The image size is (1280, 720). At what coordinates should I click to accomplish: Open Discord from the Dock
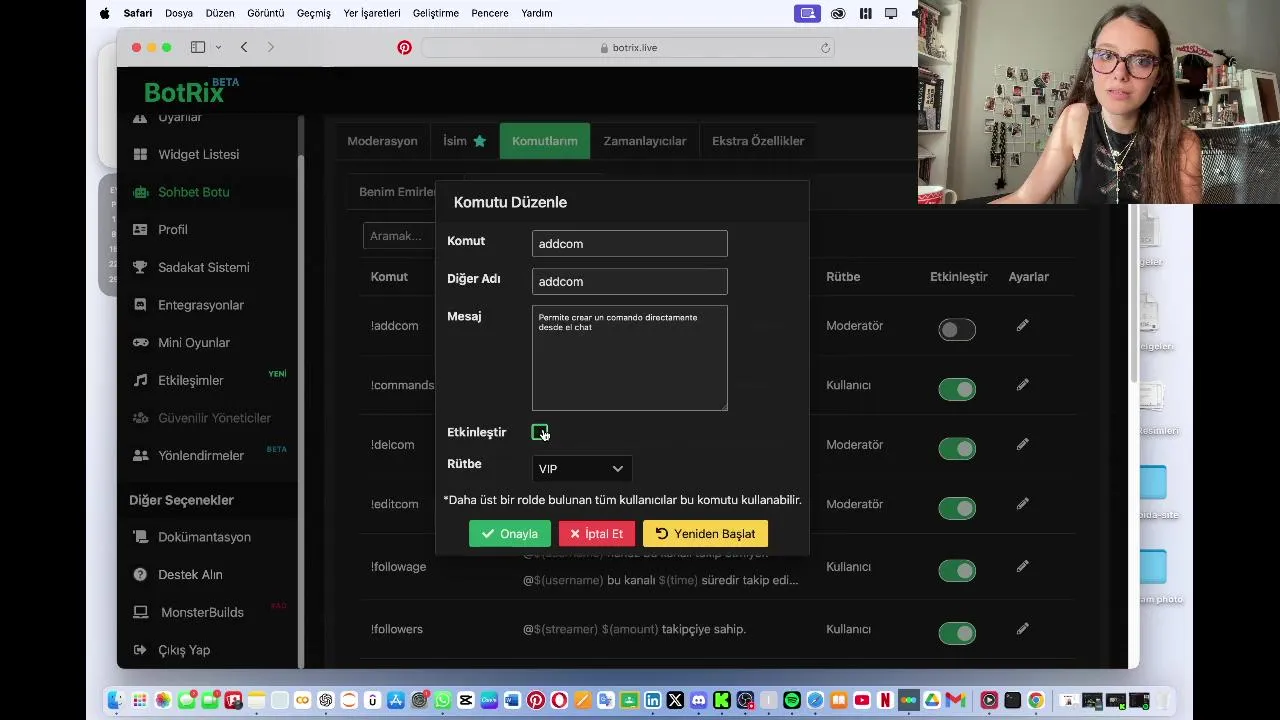click(x=699, y=700)
